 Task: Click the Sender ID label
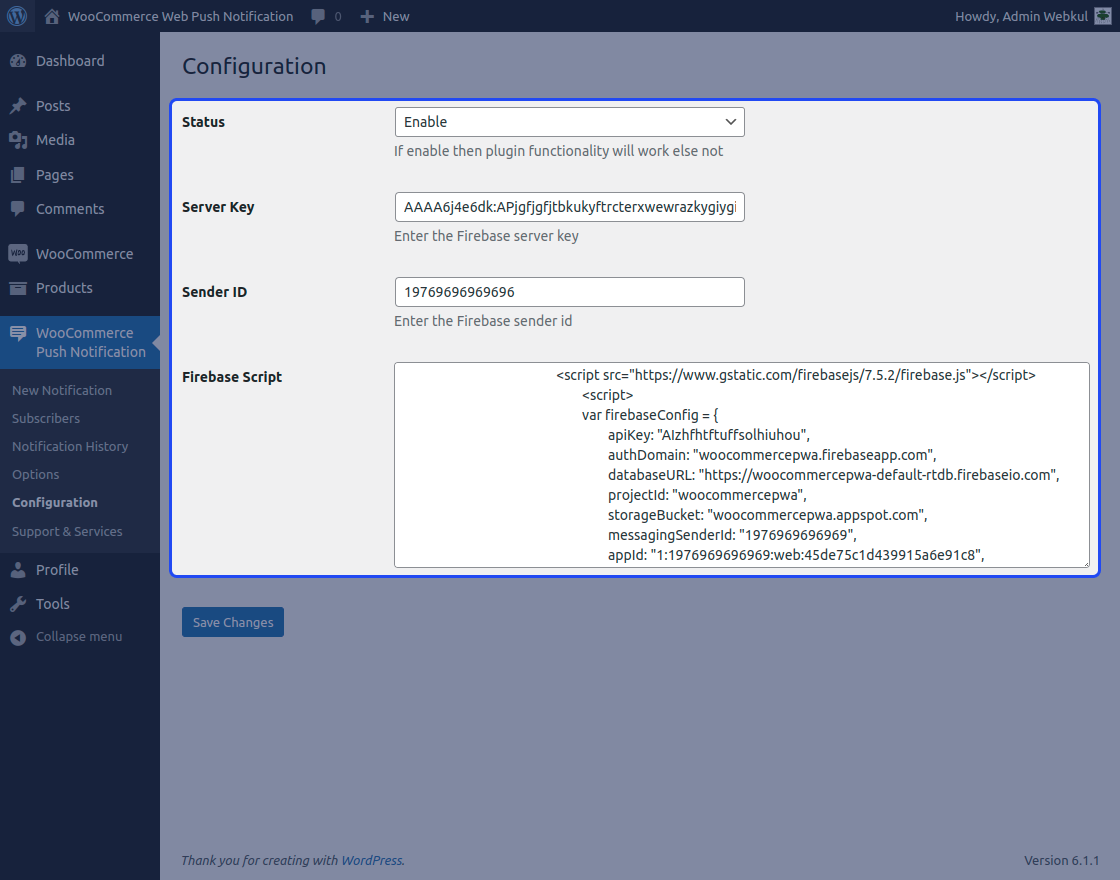pyautogui.click(x=214, y=292)
